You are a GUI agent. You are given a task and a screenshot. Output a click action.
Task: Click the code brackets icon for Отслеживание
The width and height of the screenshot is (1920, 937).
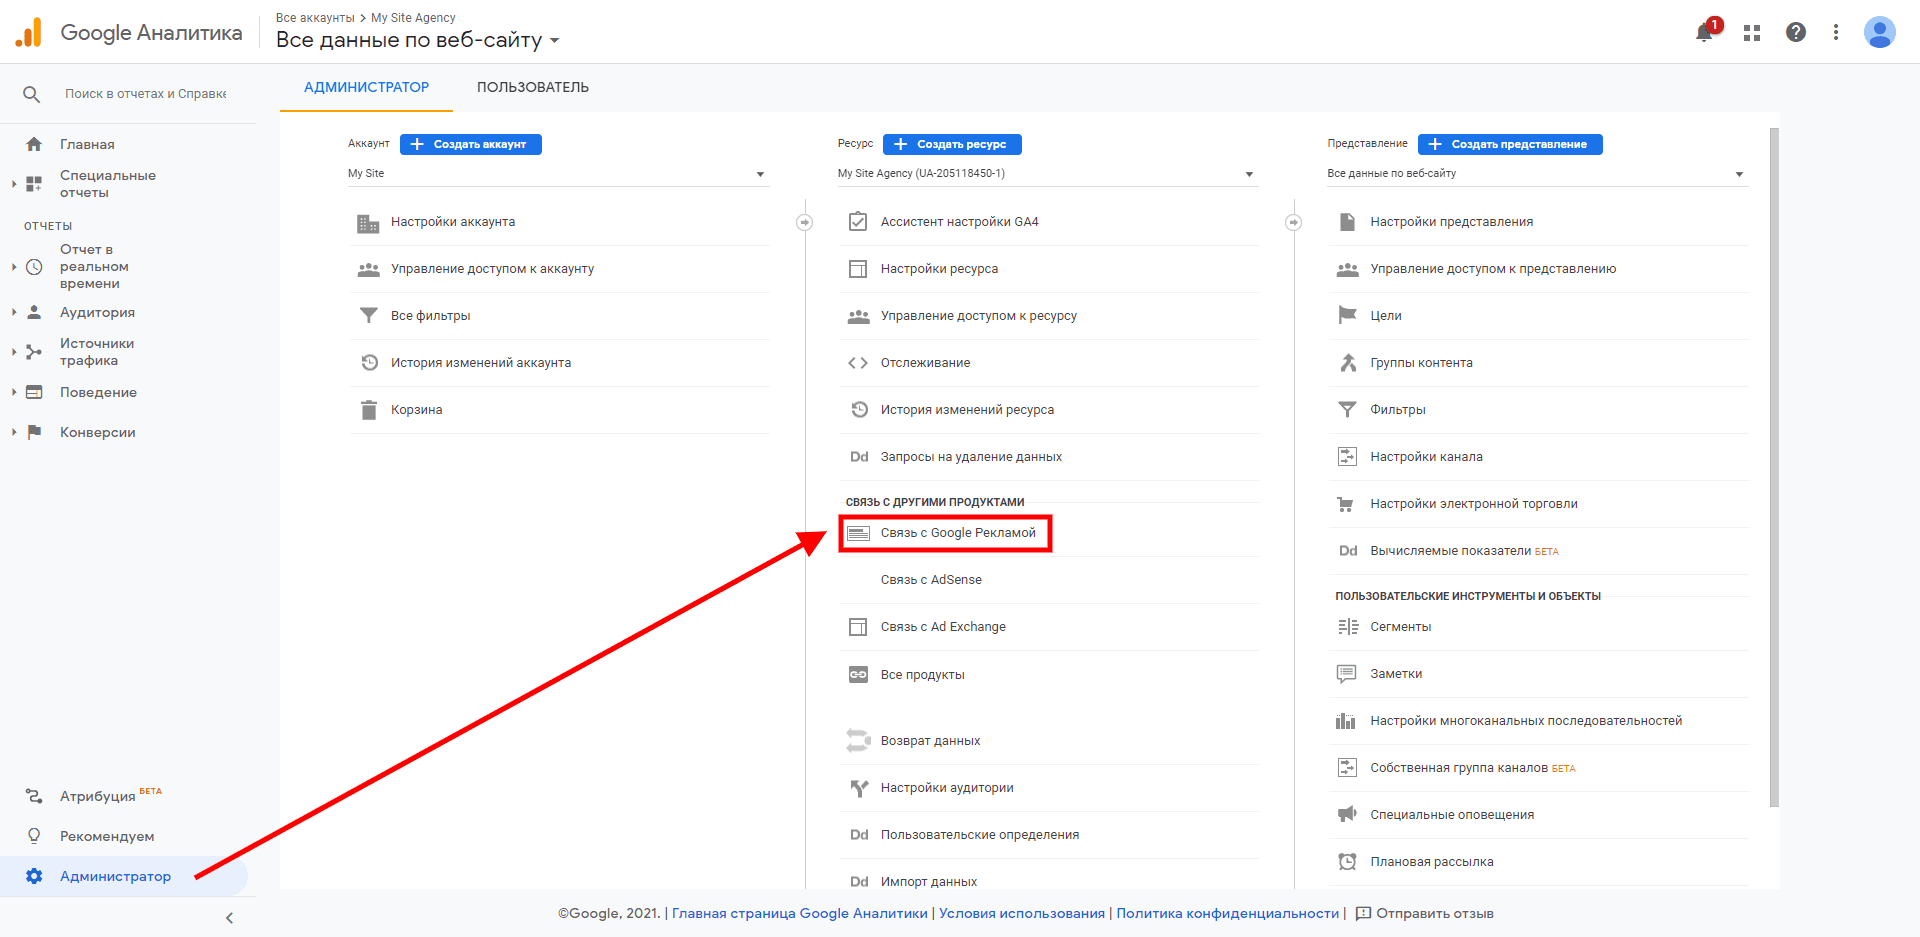coord(858,363)
